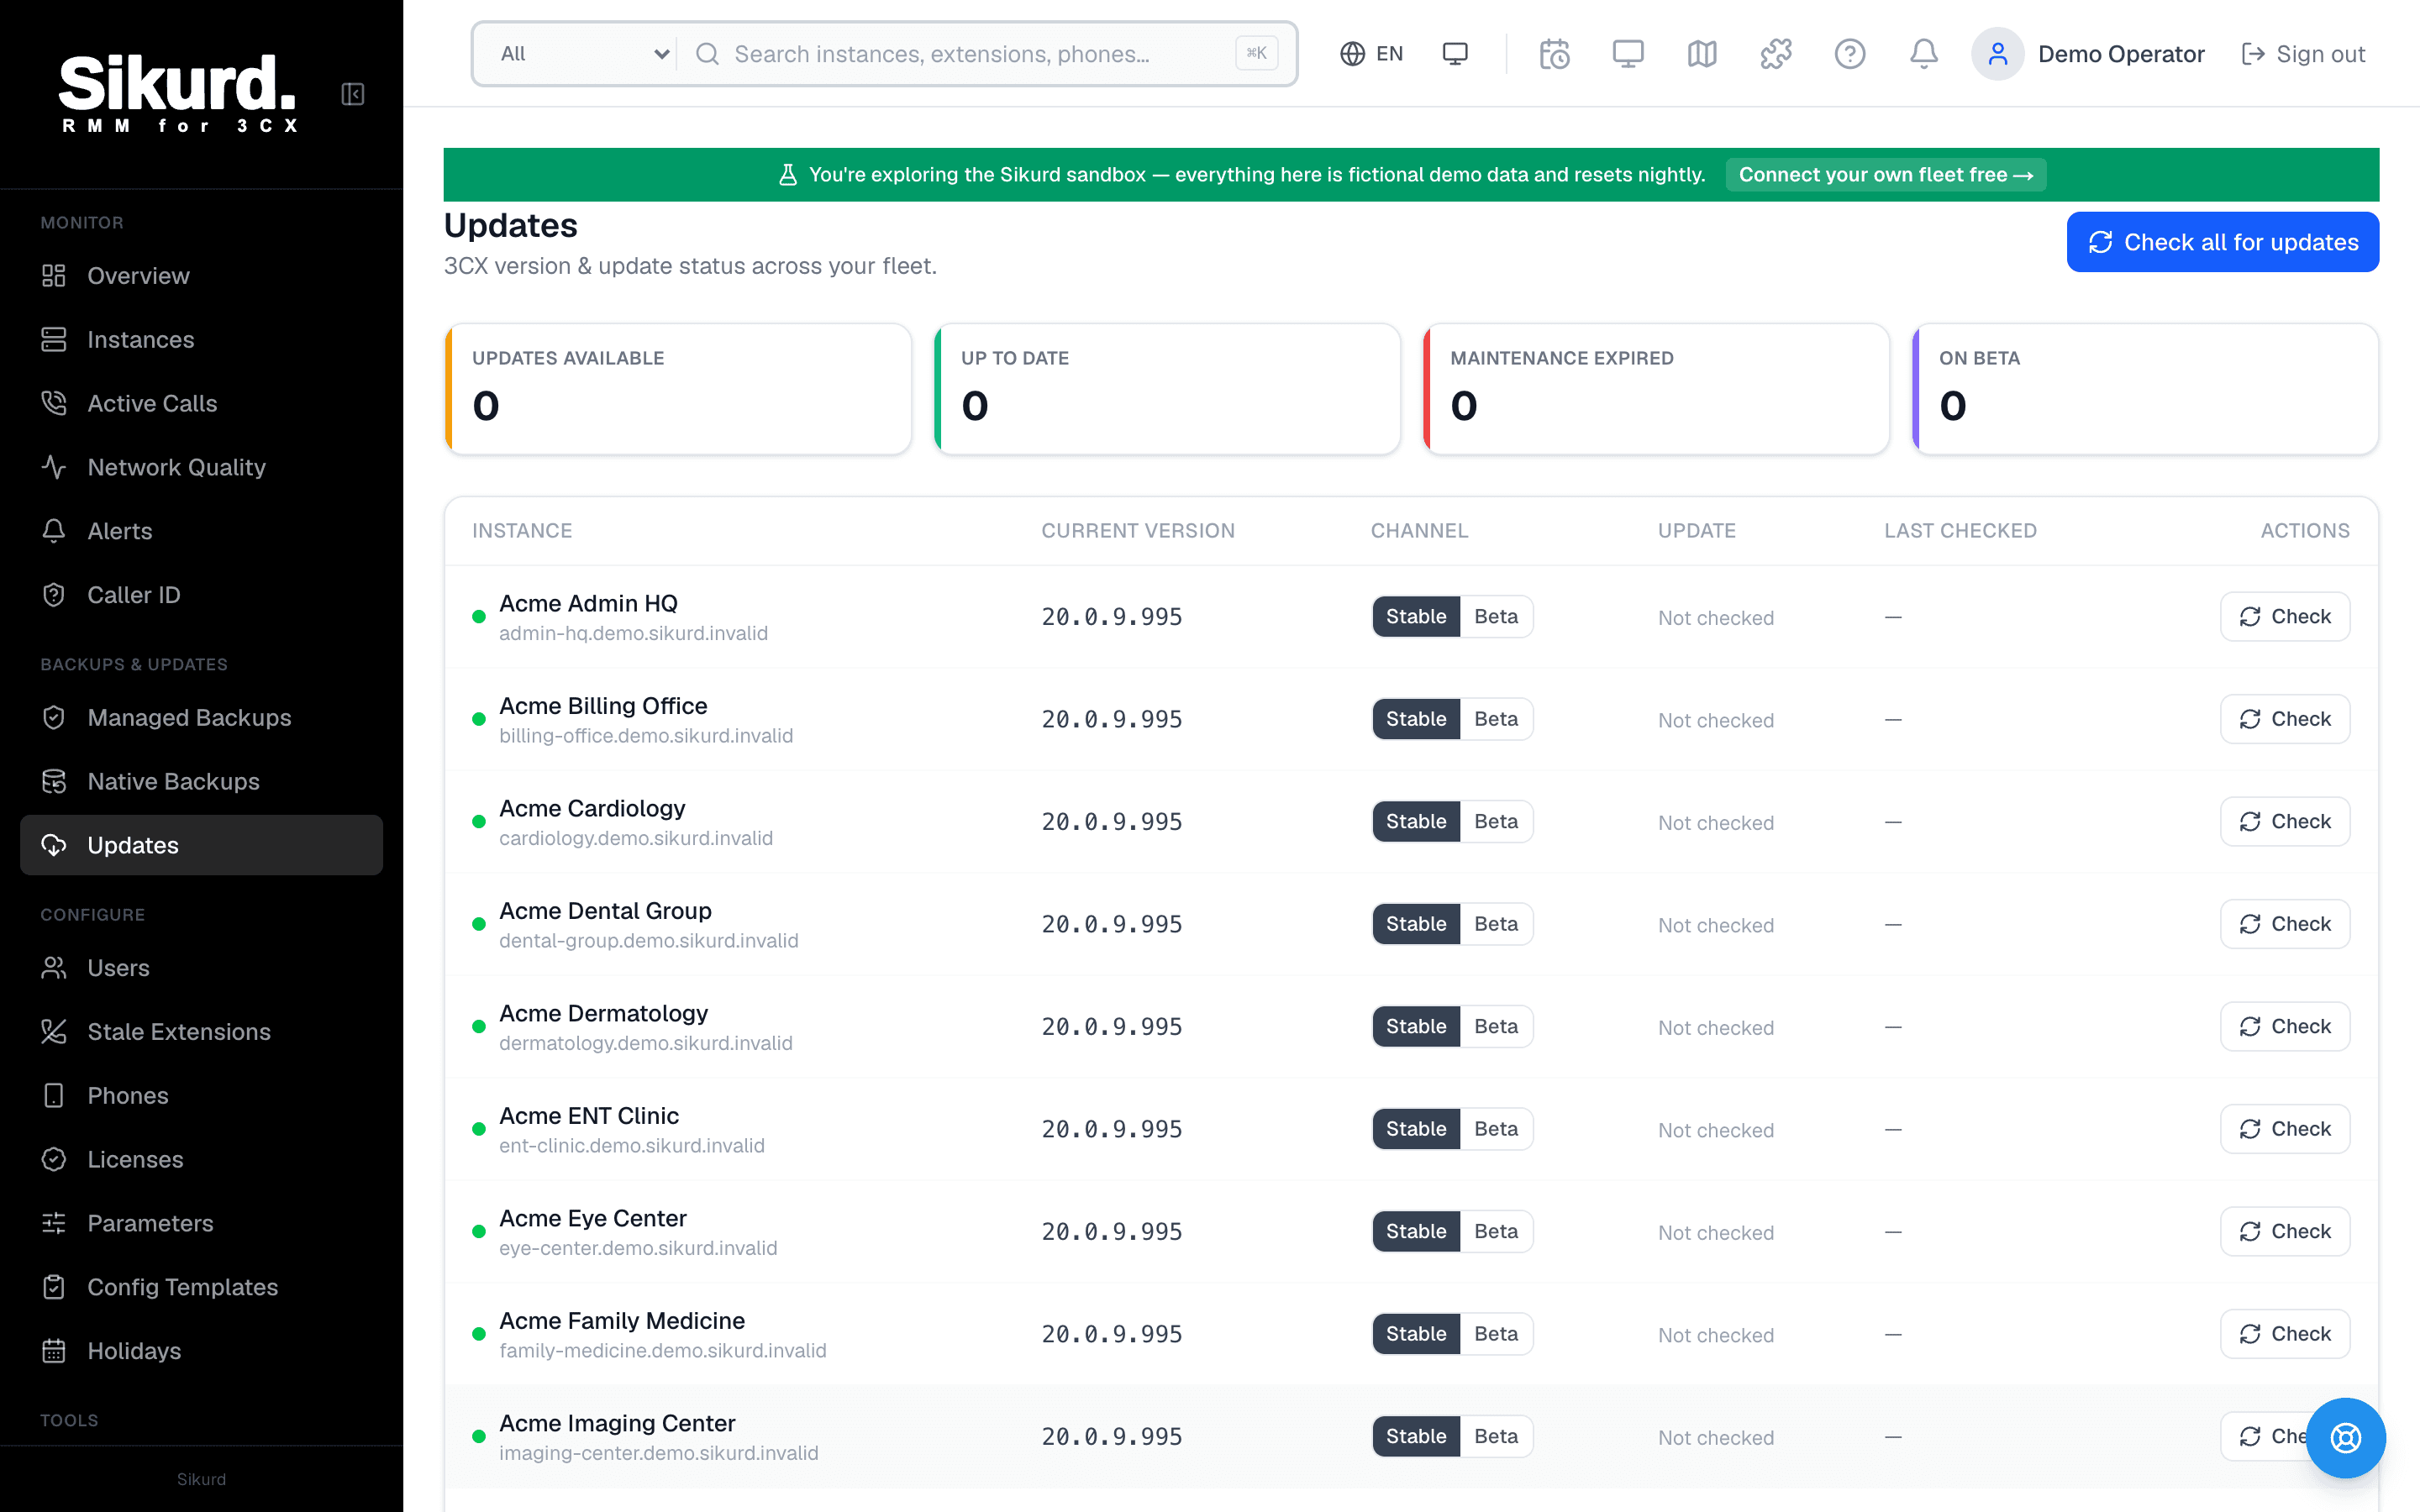The width and height of the screenshot is (2420, 1512).
Task: Expand the All search scope dropdown
Action: 583,54
